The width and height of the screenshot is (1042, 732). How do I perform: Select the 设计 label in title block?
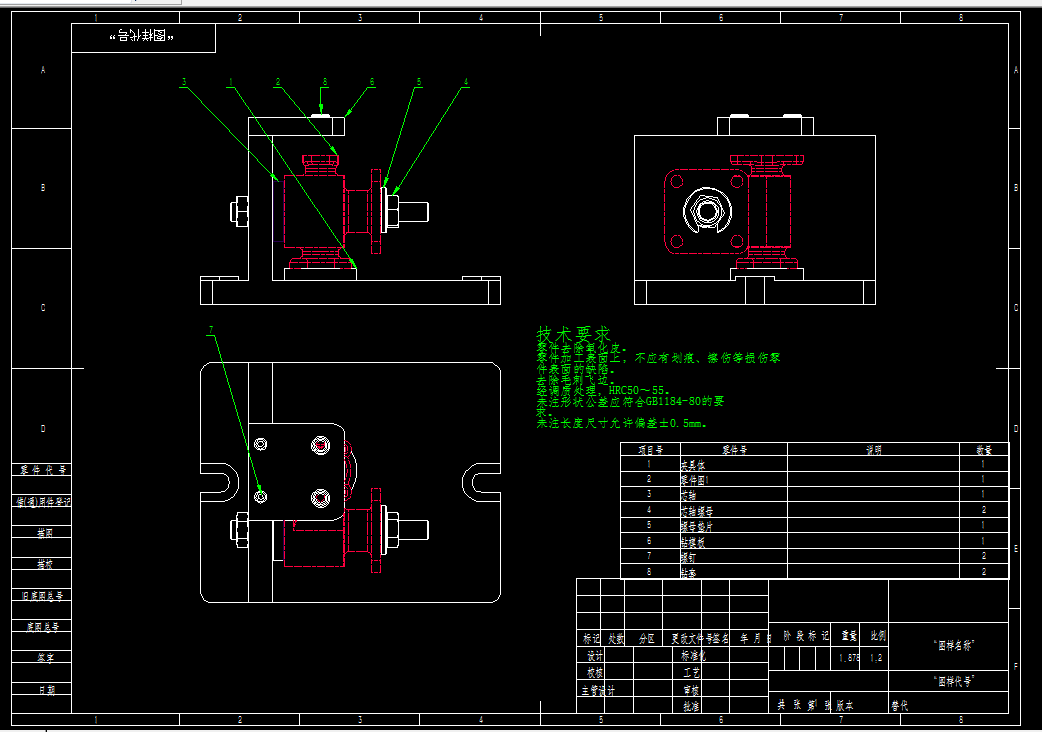tap(595, 656)
